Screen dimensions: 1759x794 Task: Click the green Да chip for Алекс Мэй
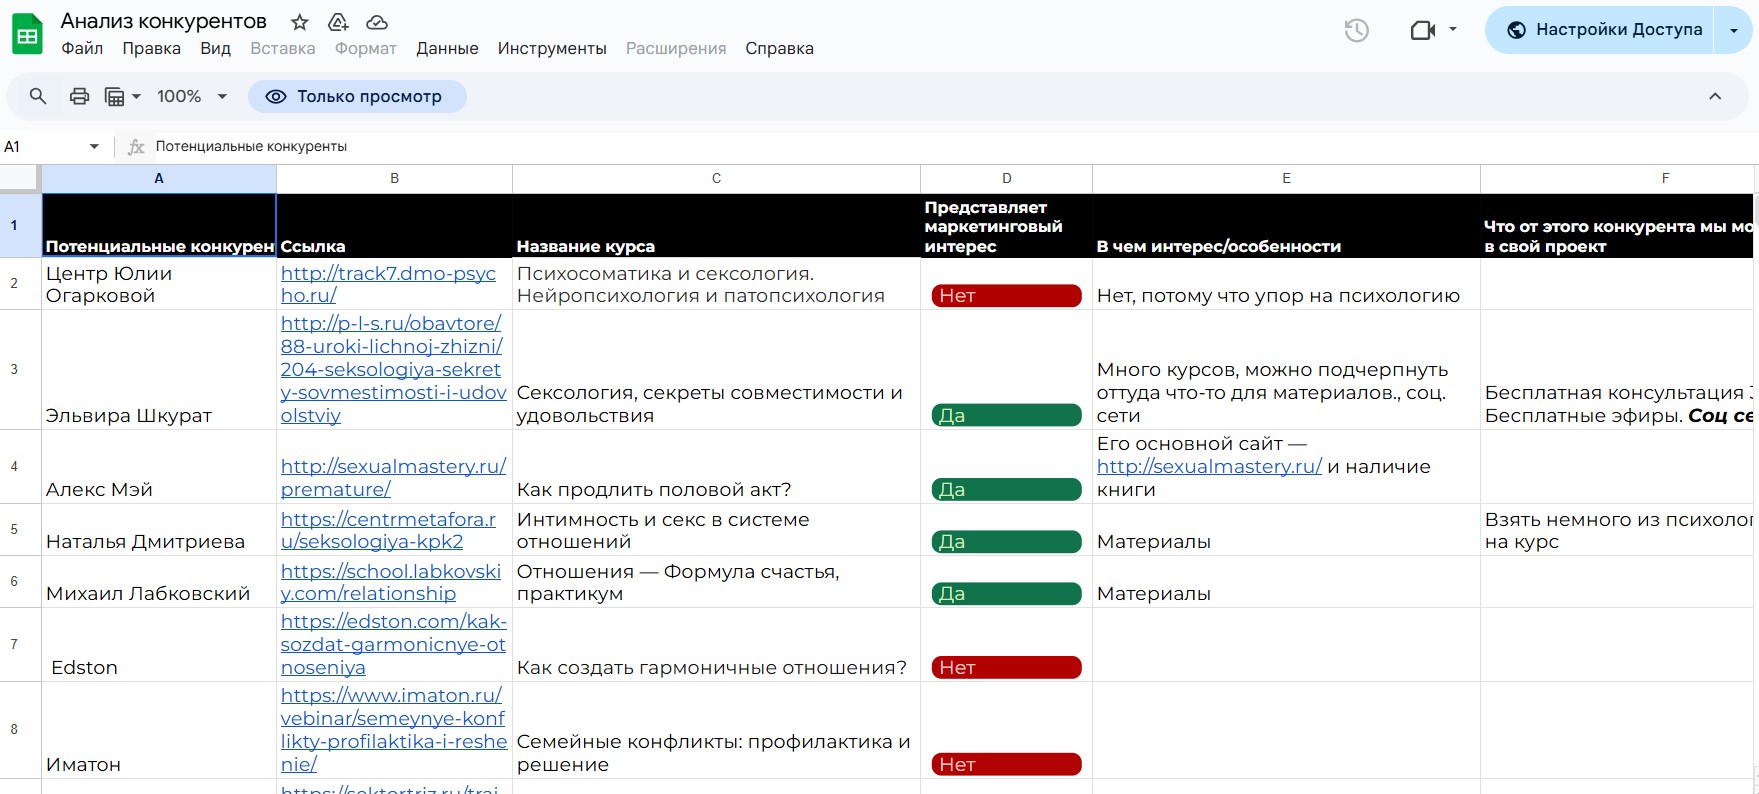pyautogui.click(x=1006, y=489)
